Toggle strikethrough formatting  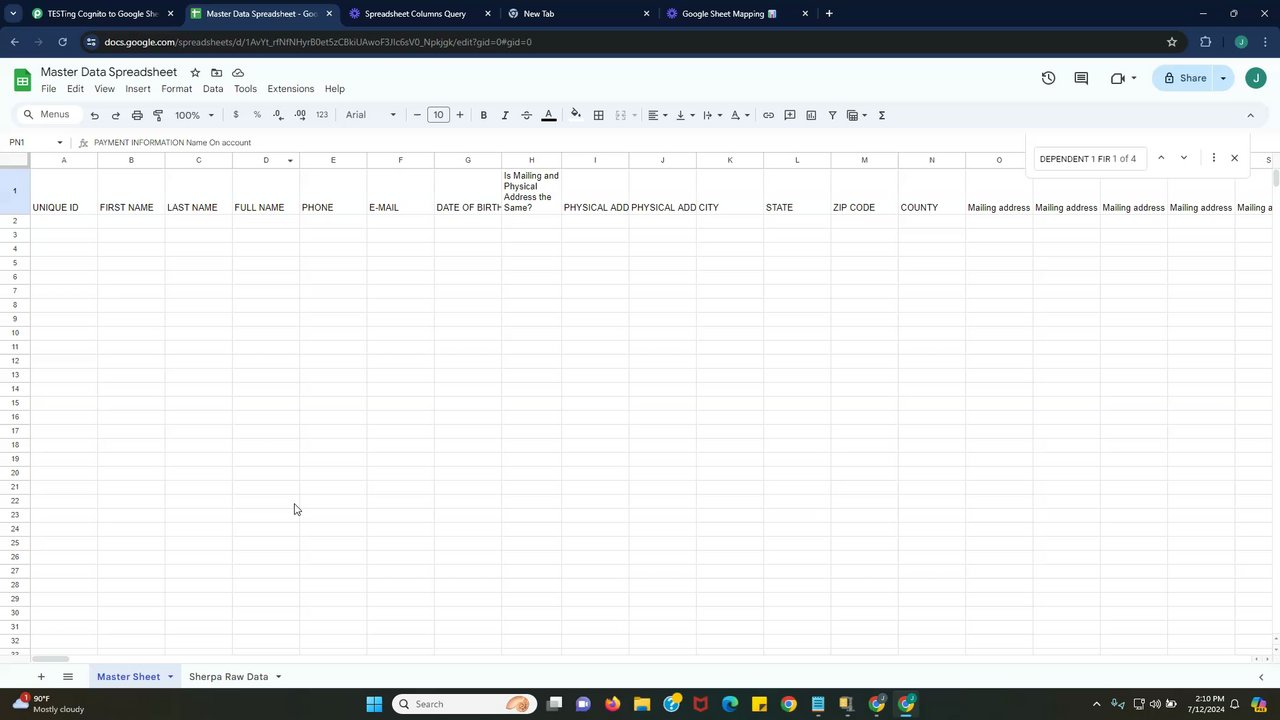[x=526, y=115]
